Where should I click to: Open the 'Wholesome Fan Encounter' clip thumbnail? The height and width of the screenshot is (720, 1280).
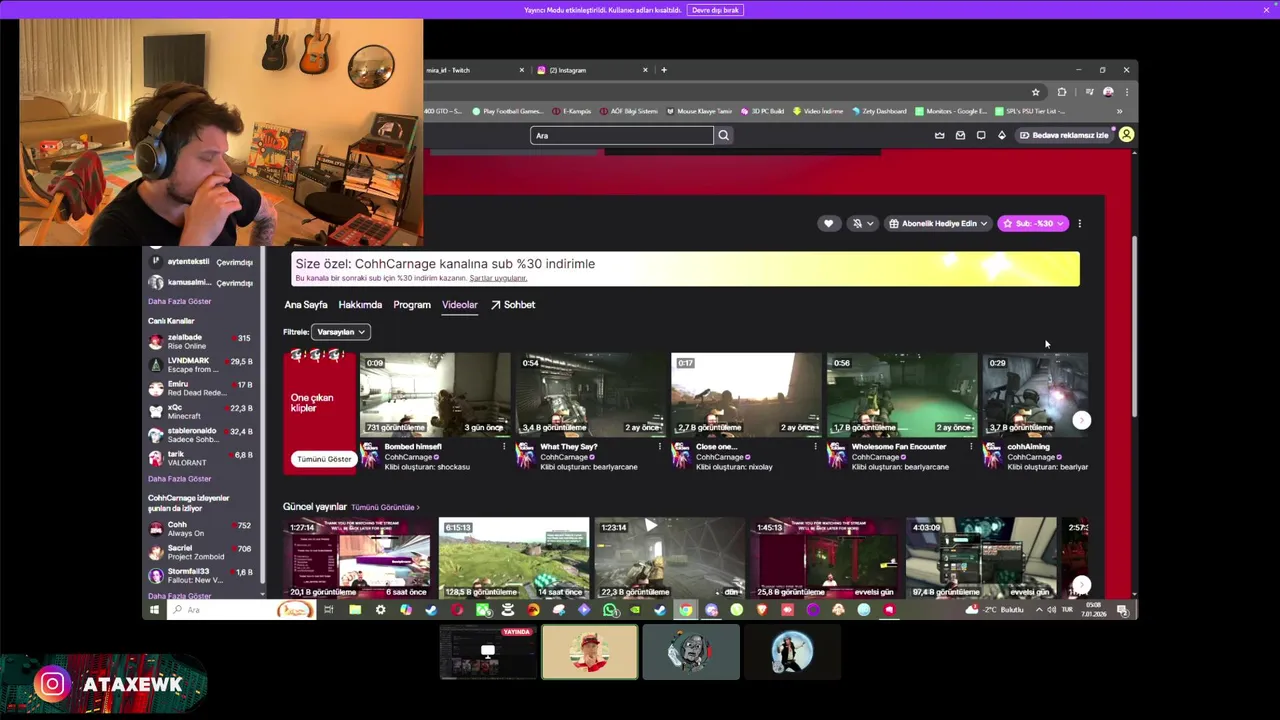coord(902,394)
